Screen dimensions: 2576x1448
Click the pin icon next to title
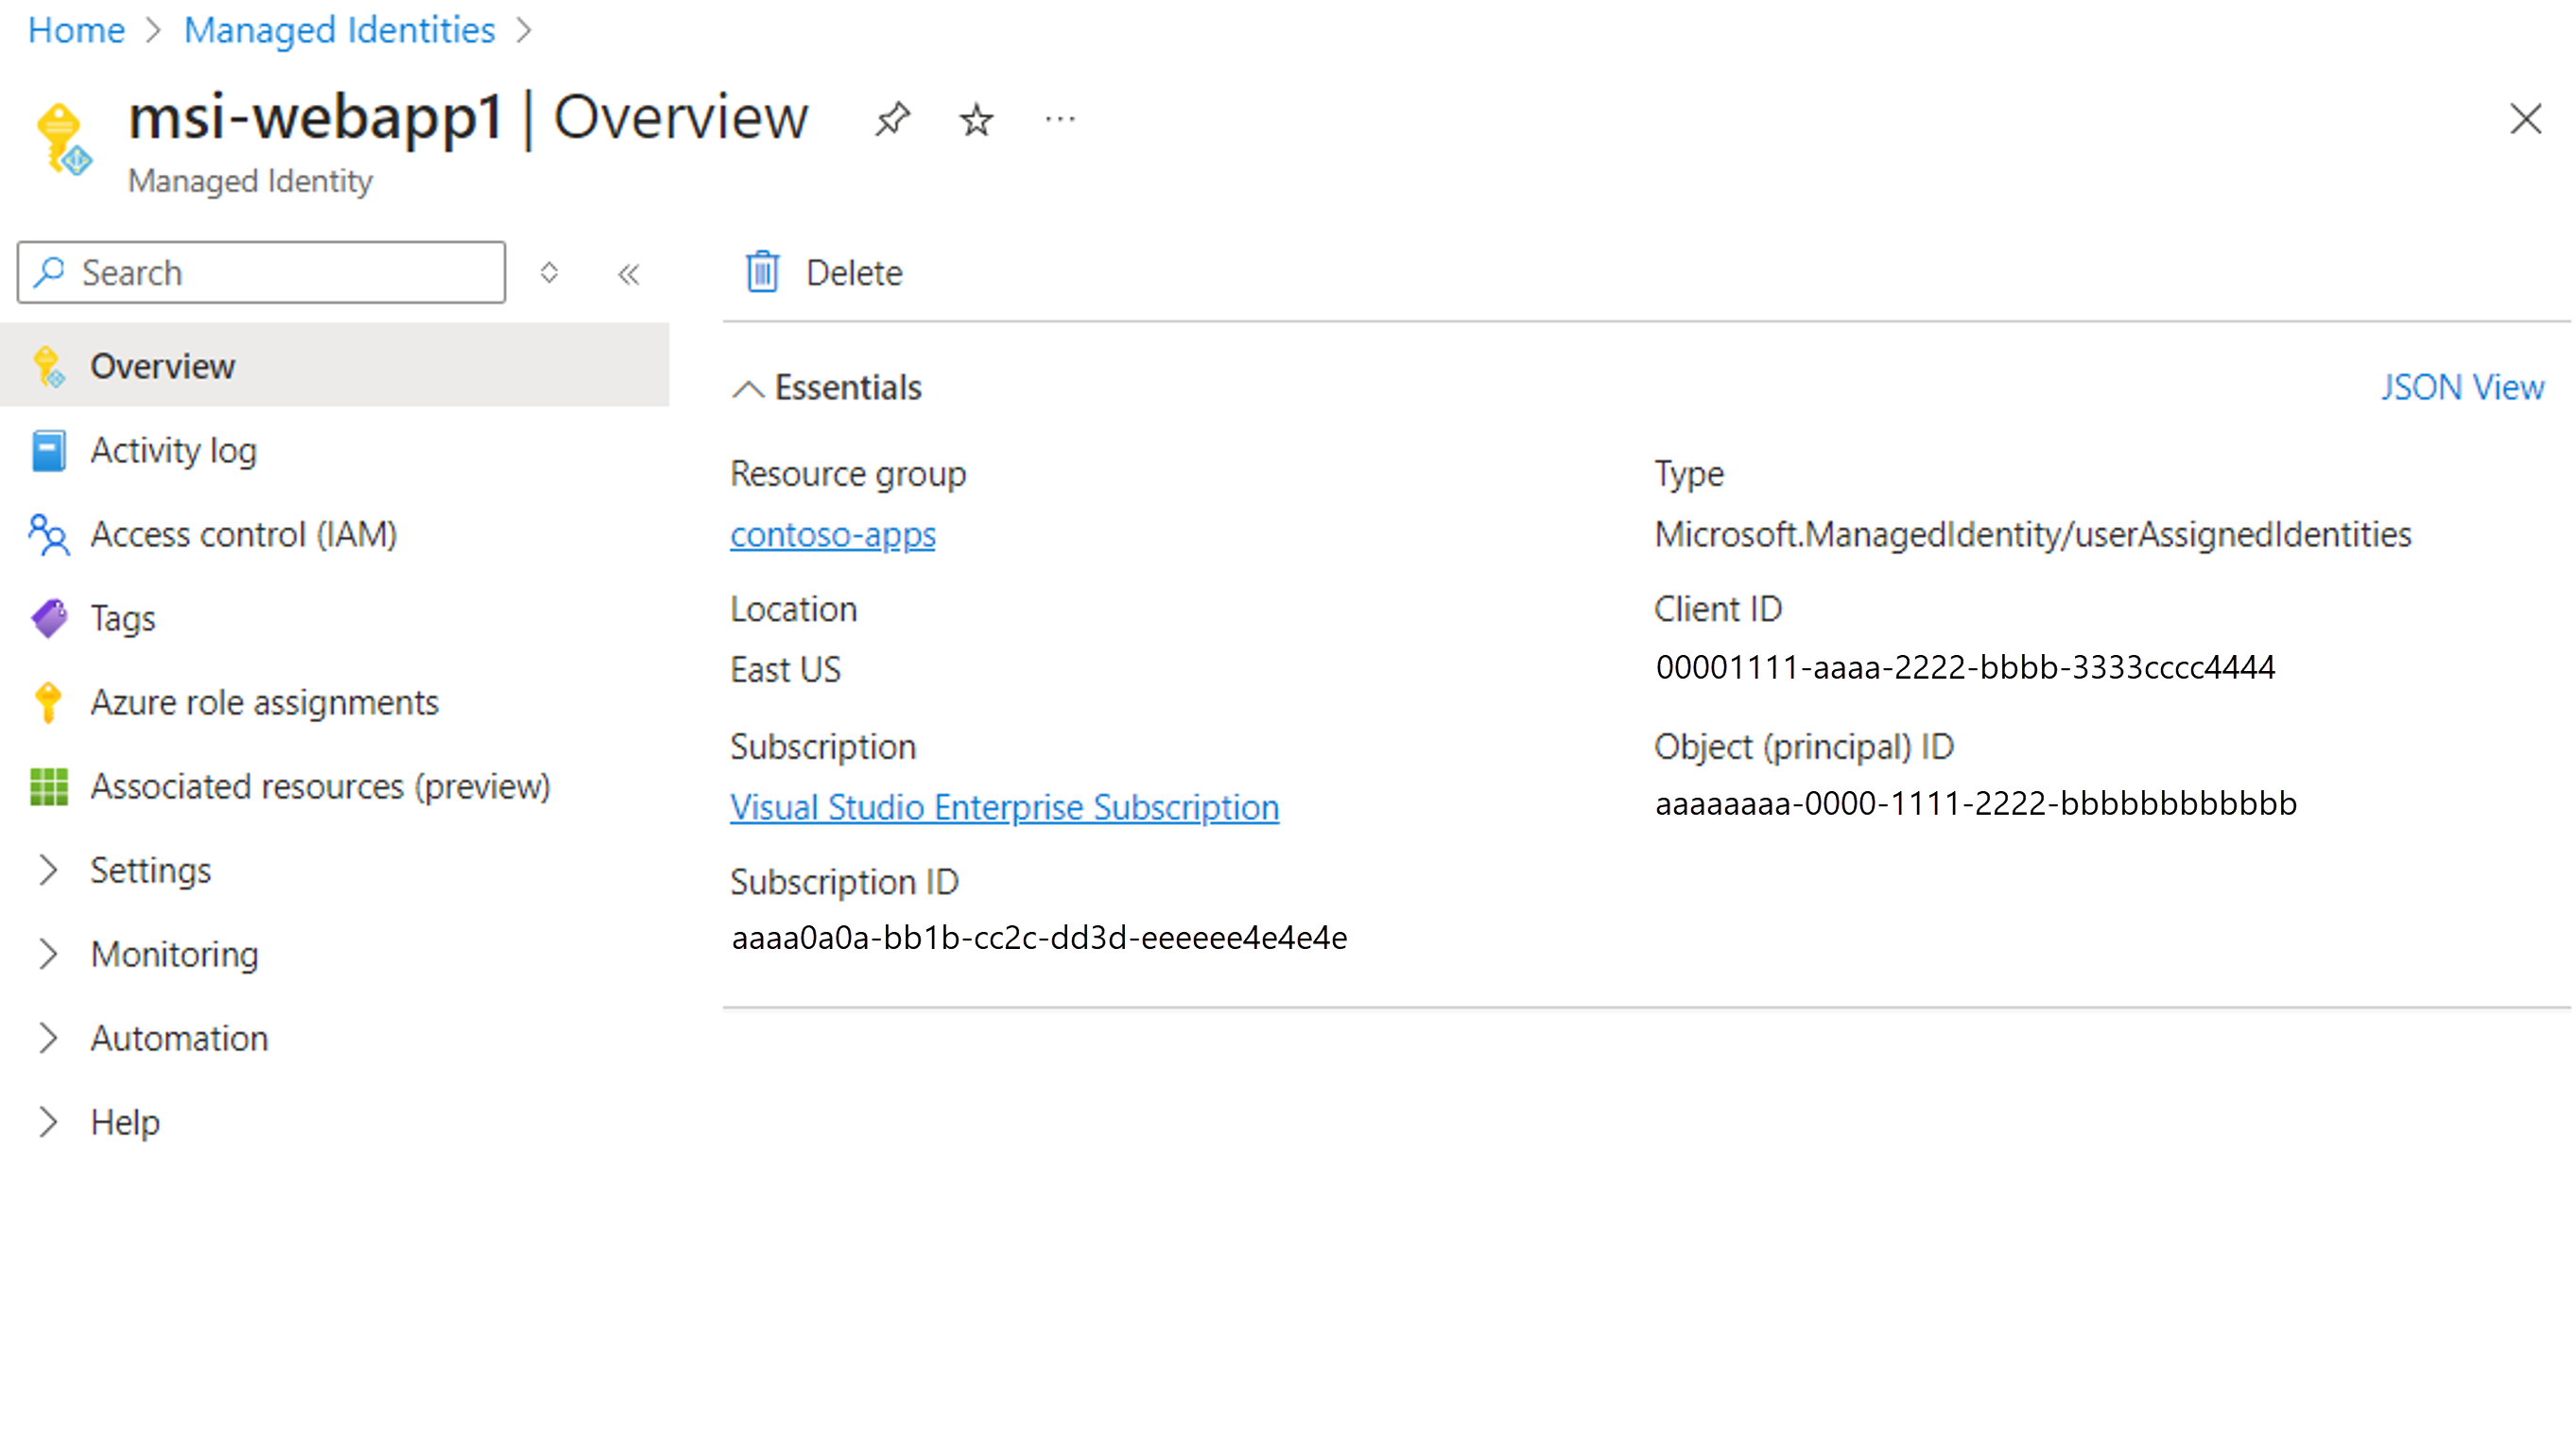pos(891,118)
